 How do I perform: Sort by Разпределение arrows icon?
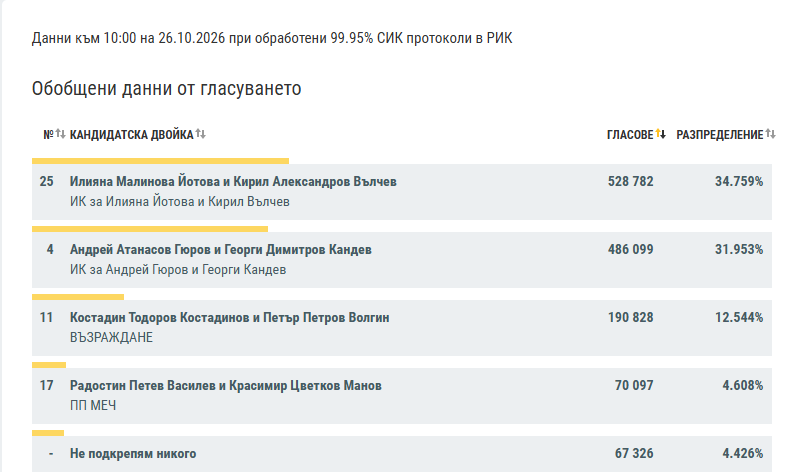tap(770, 134)
